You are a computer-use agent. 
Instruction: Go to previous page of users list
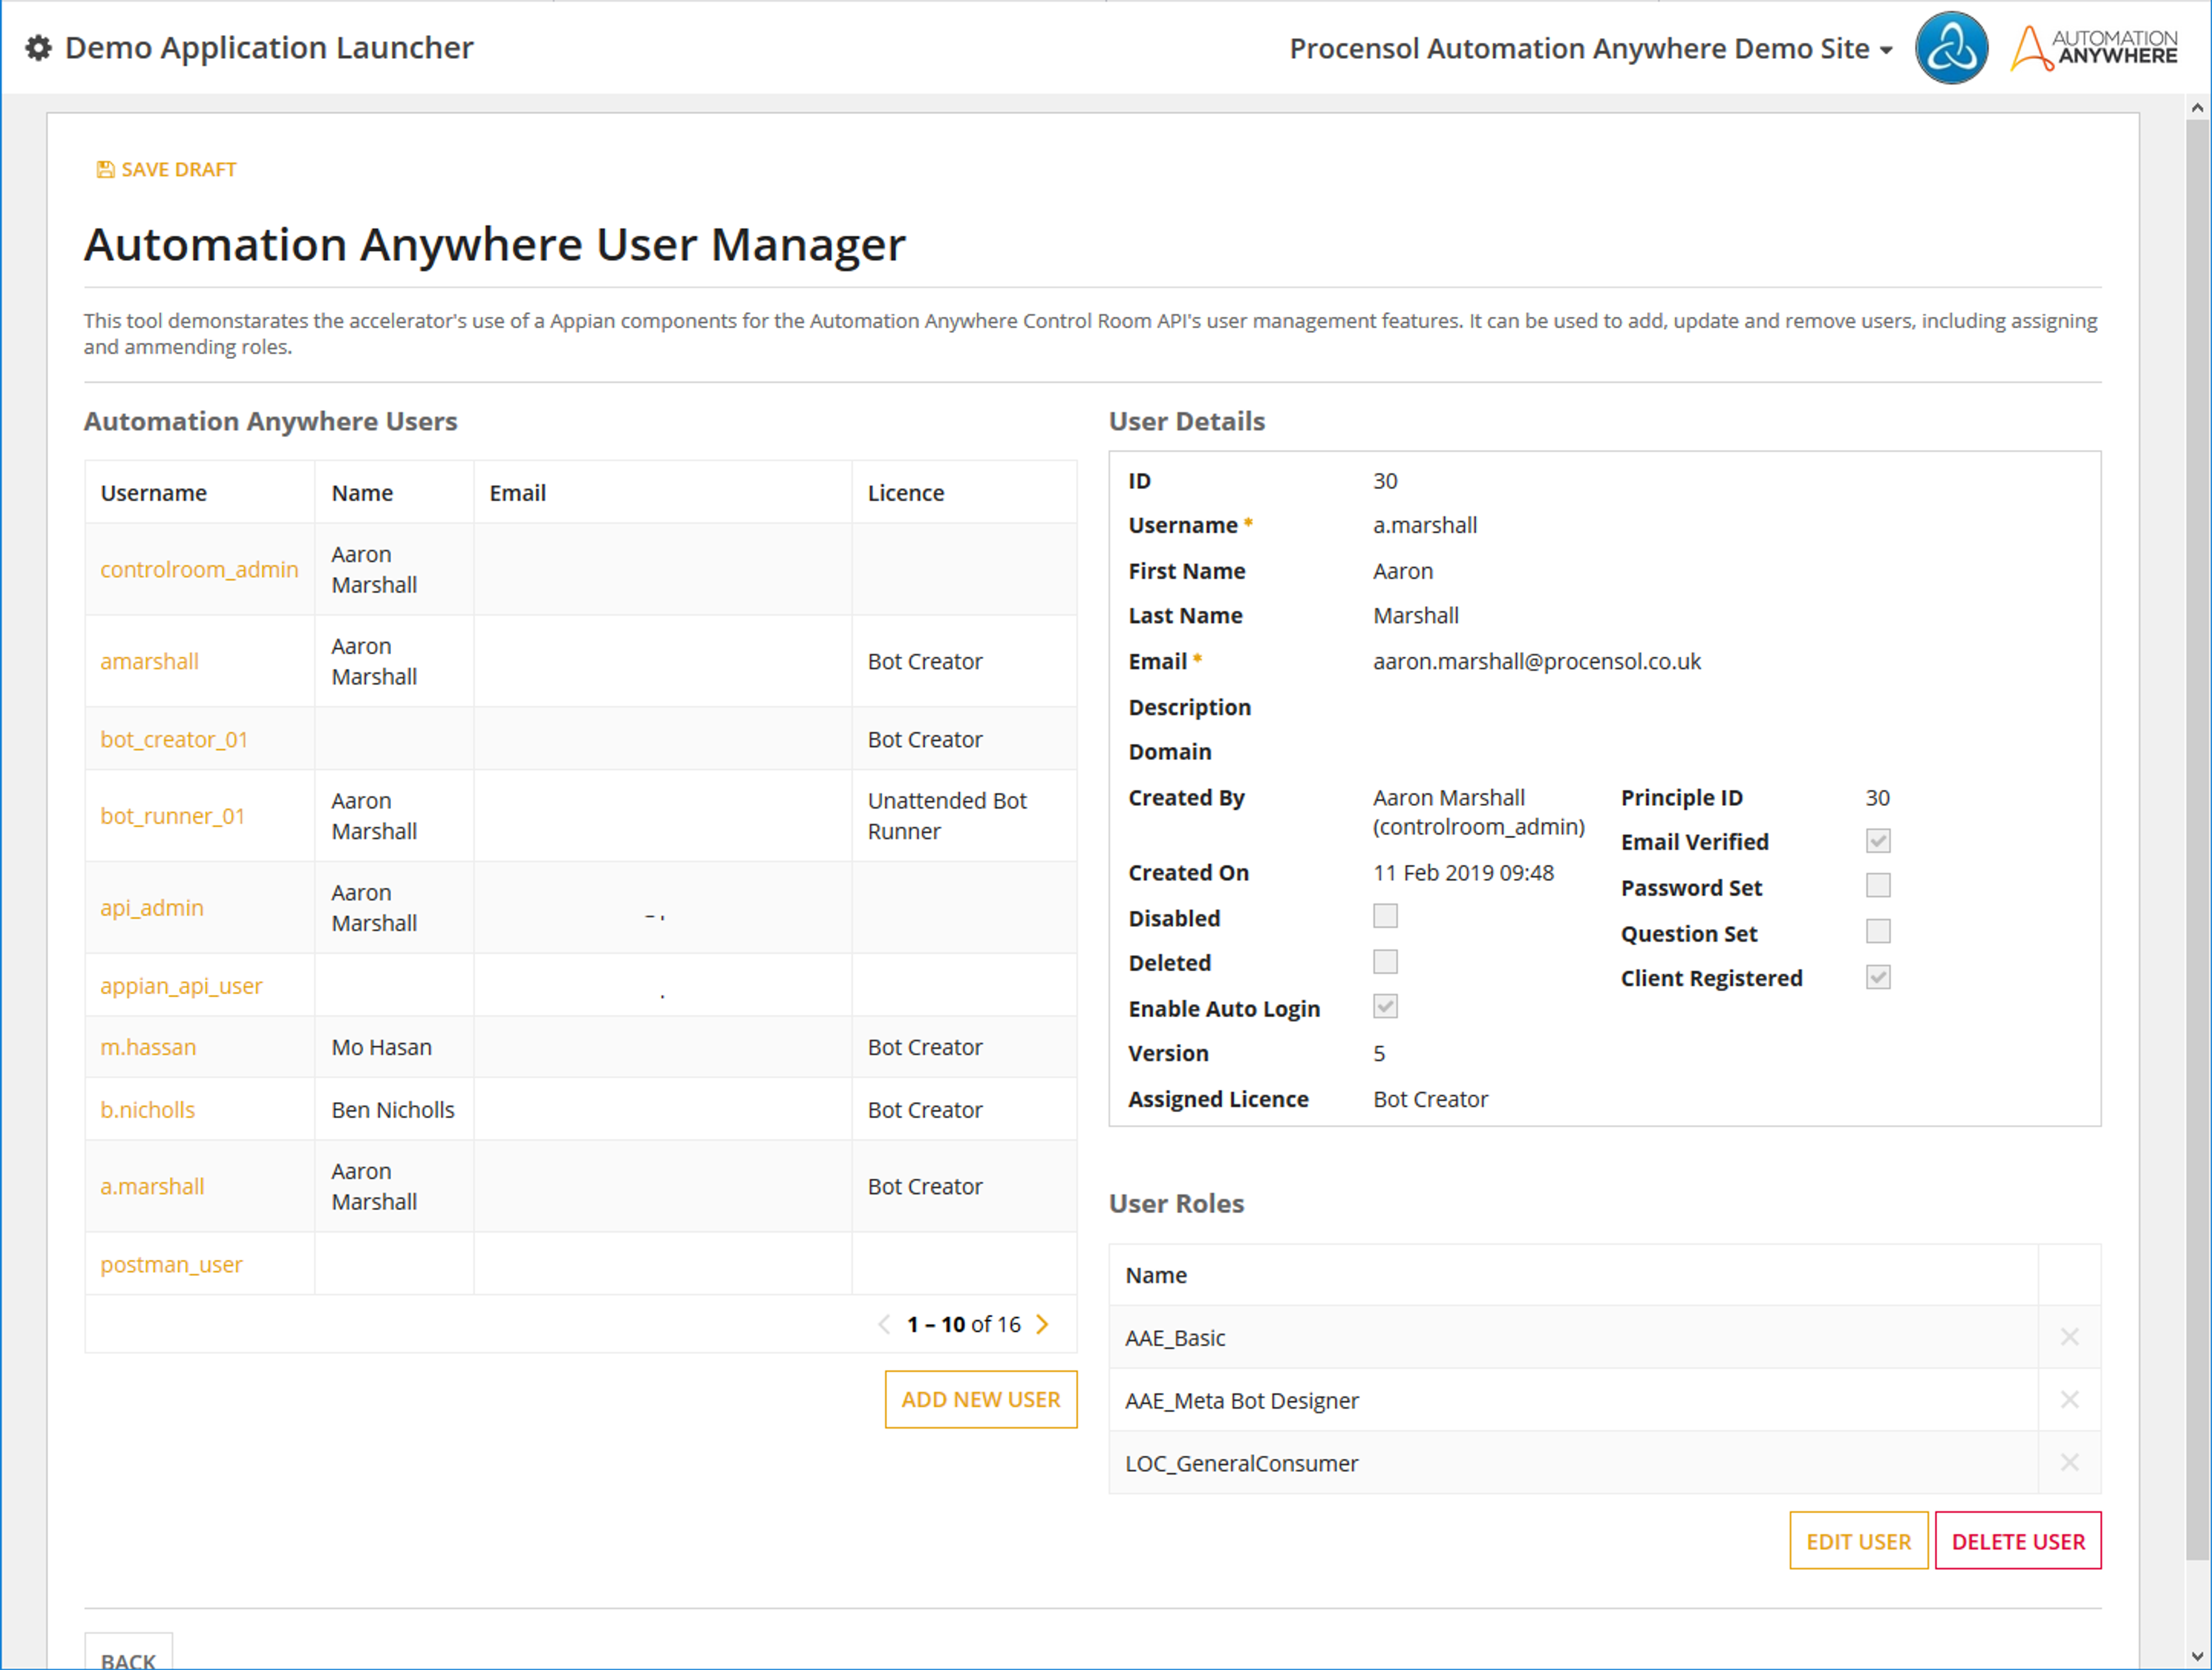(x=884, y=1325)
